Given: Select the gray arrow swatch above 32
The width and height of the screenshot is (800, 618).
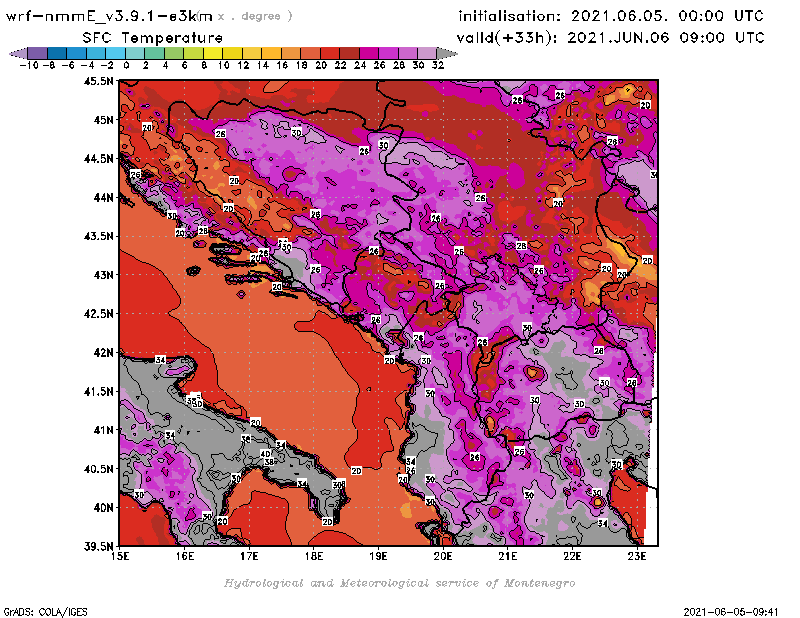Looking at the screenshot, I should [447, 54].
